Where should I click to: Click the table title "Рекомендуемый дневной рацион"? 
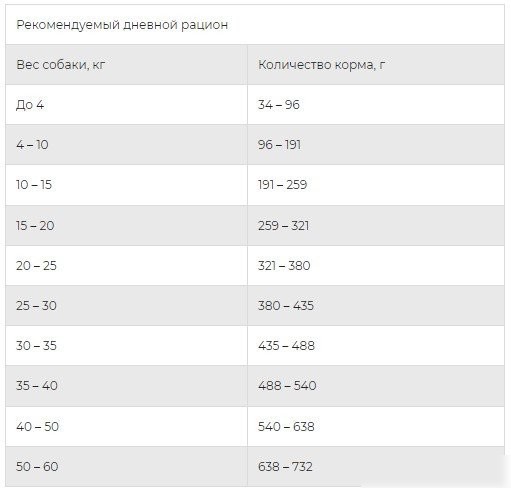(122, 25)
